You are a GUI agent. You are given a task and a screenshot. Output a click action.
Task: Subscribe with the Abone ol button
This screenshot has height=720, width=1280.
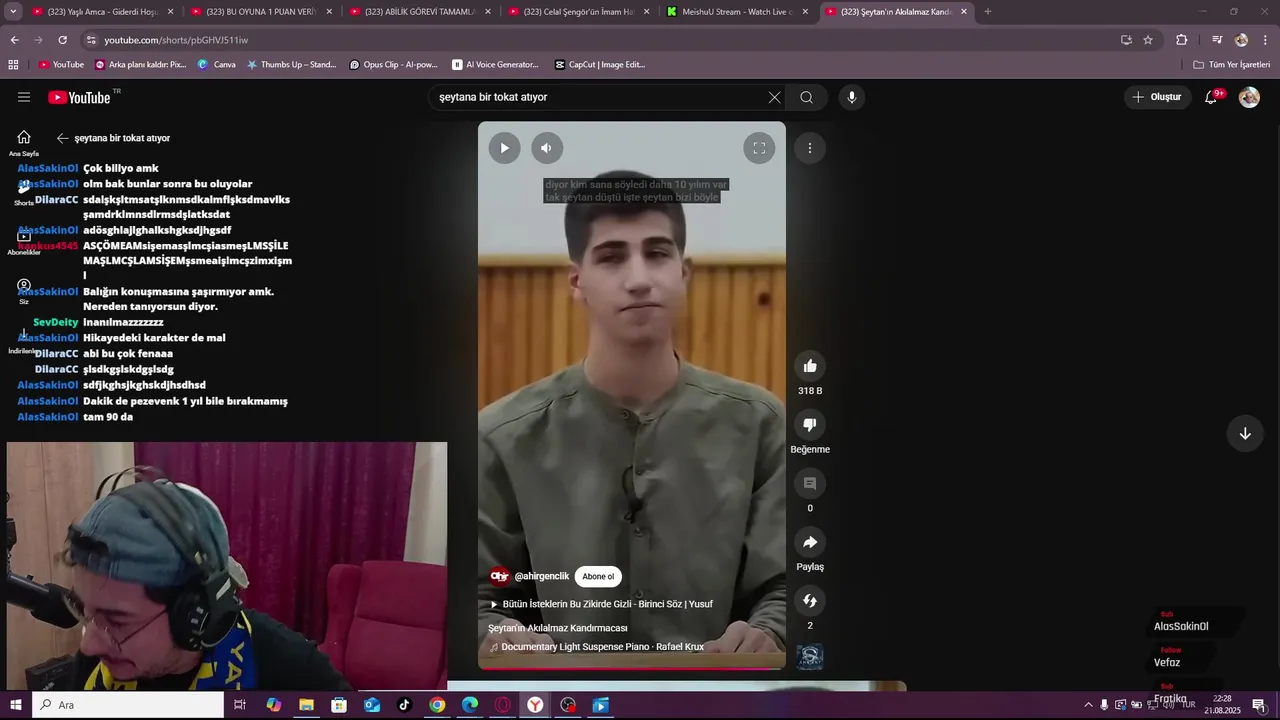[x=598, y=576]
